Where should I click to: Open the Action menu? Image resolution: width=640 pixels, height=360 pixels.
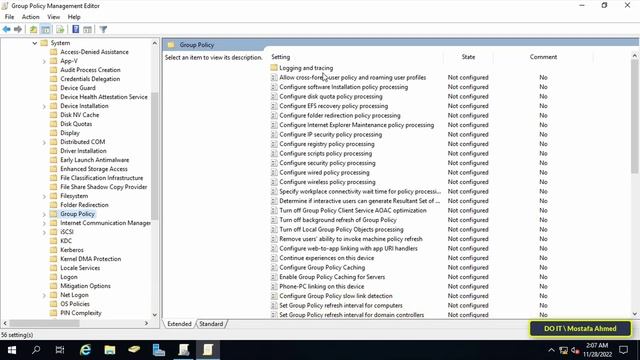pyautogui.click(x=31, y=17)
